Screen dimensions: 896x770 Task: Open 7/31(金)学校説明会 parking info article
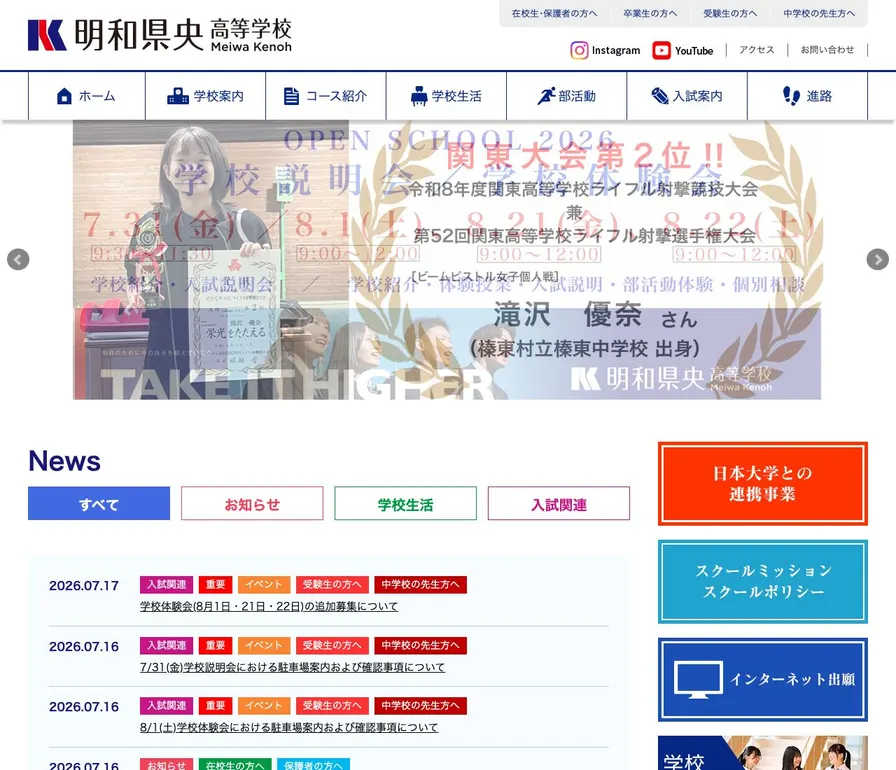tap(292, 667)
